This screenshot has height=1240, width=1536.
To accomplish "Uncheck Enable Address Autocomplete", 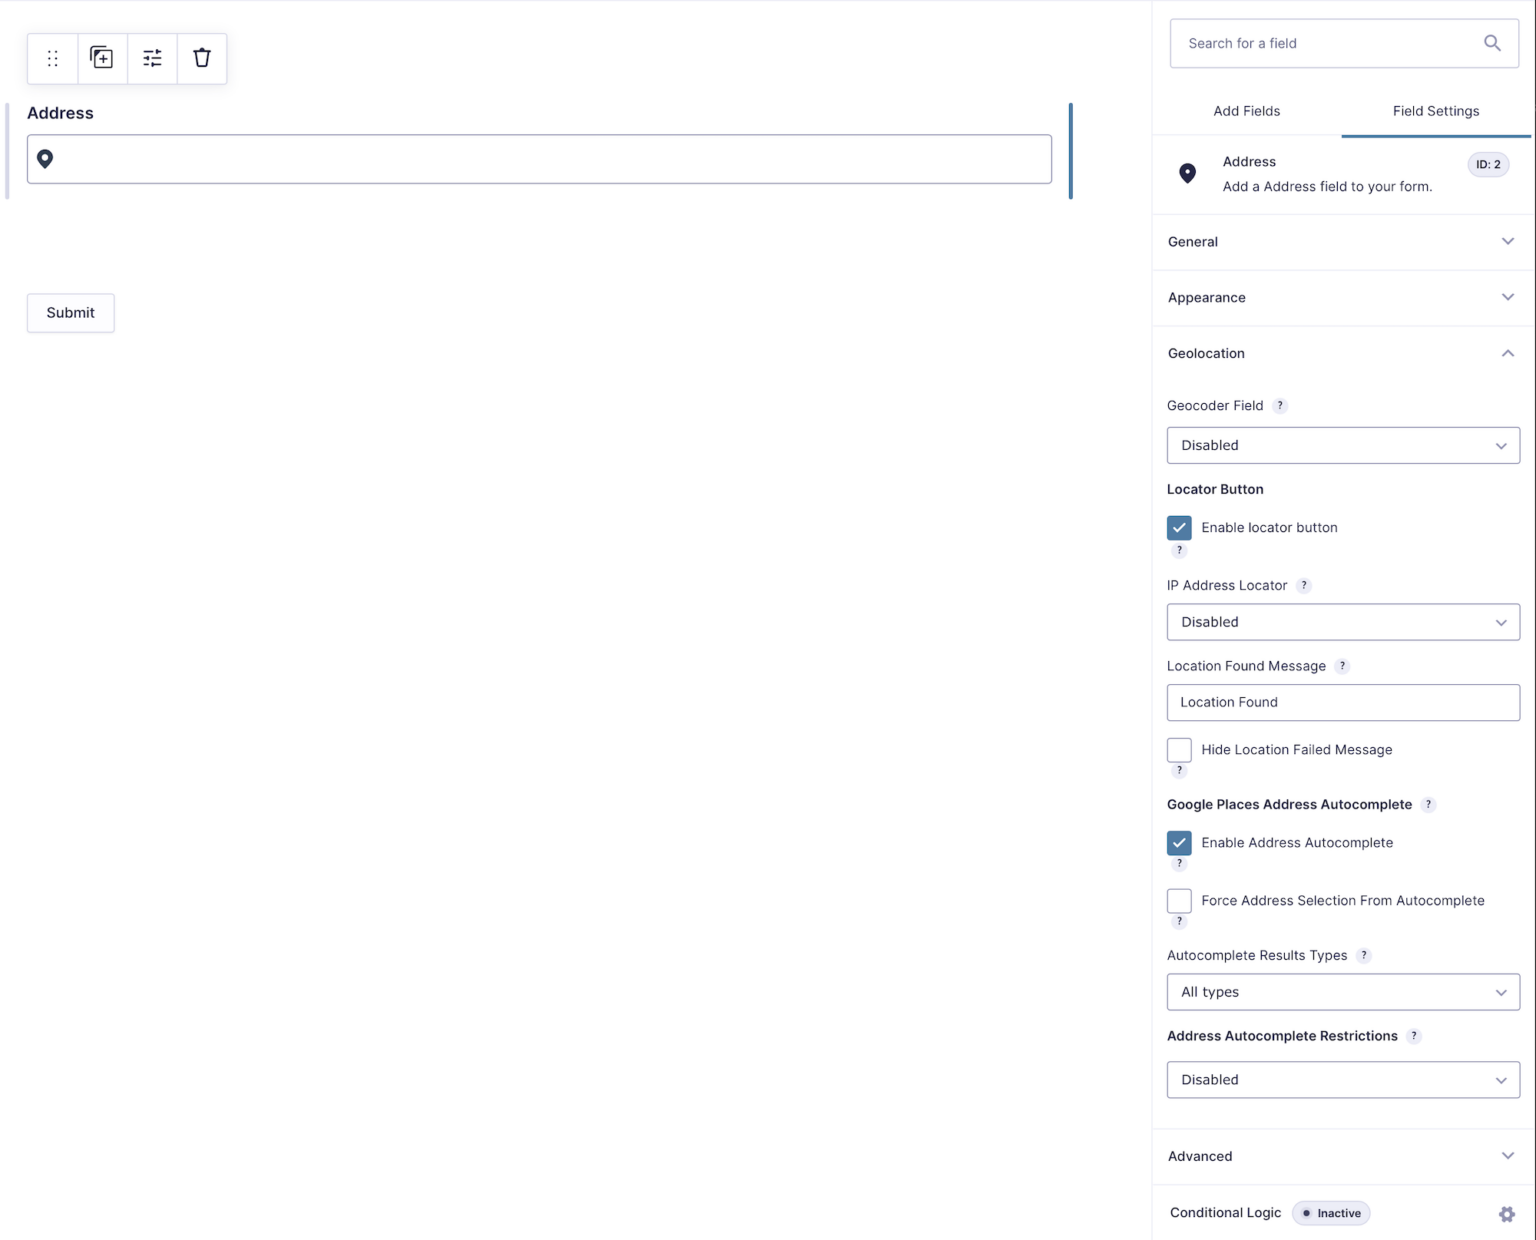I will click(x=1179, y=843).
